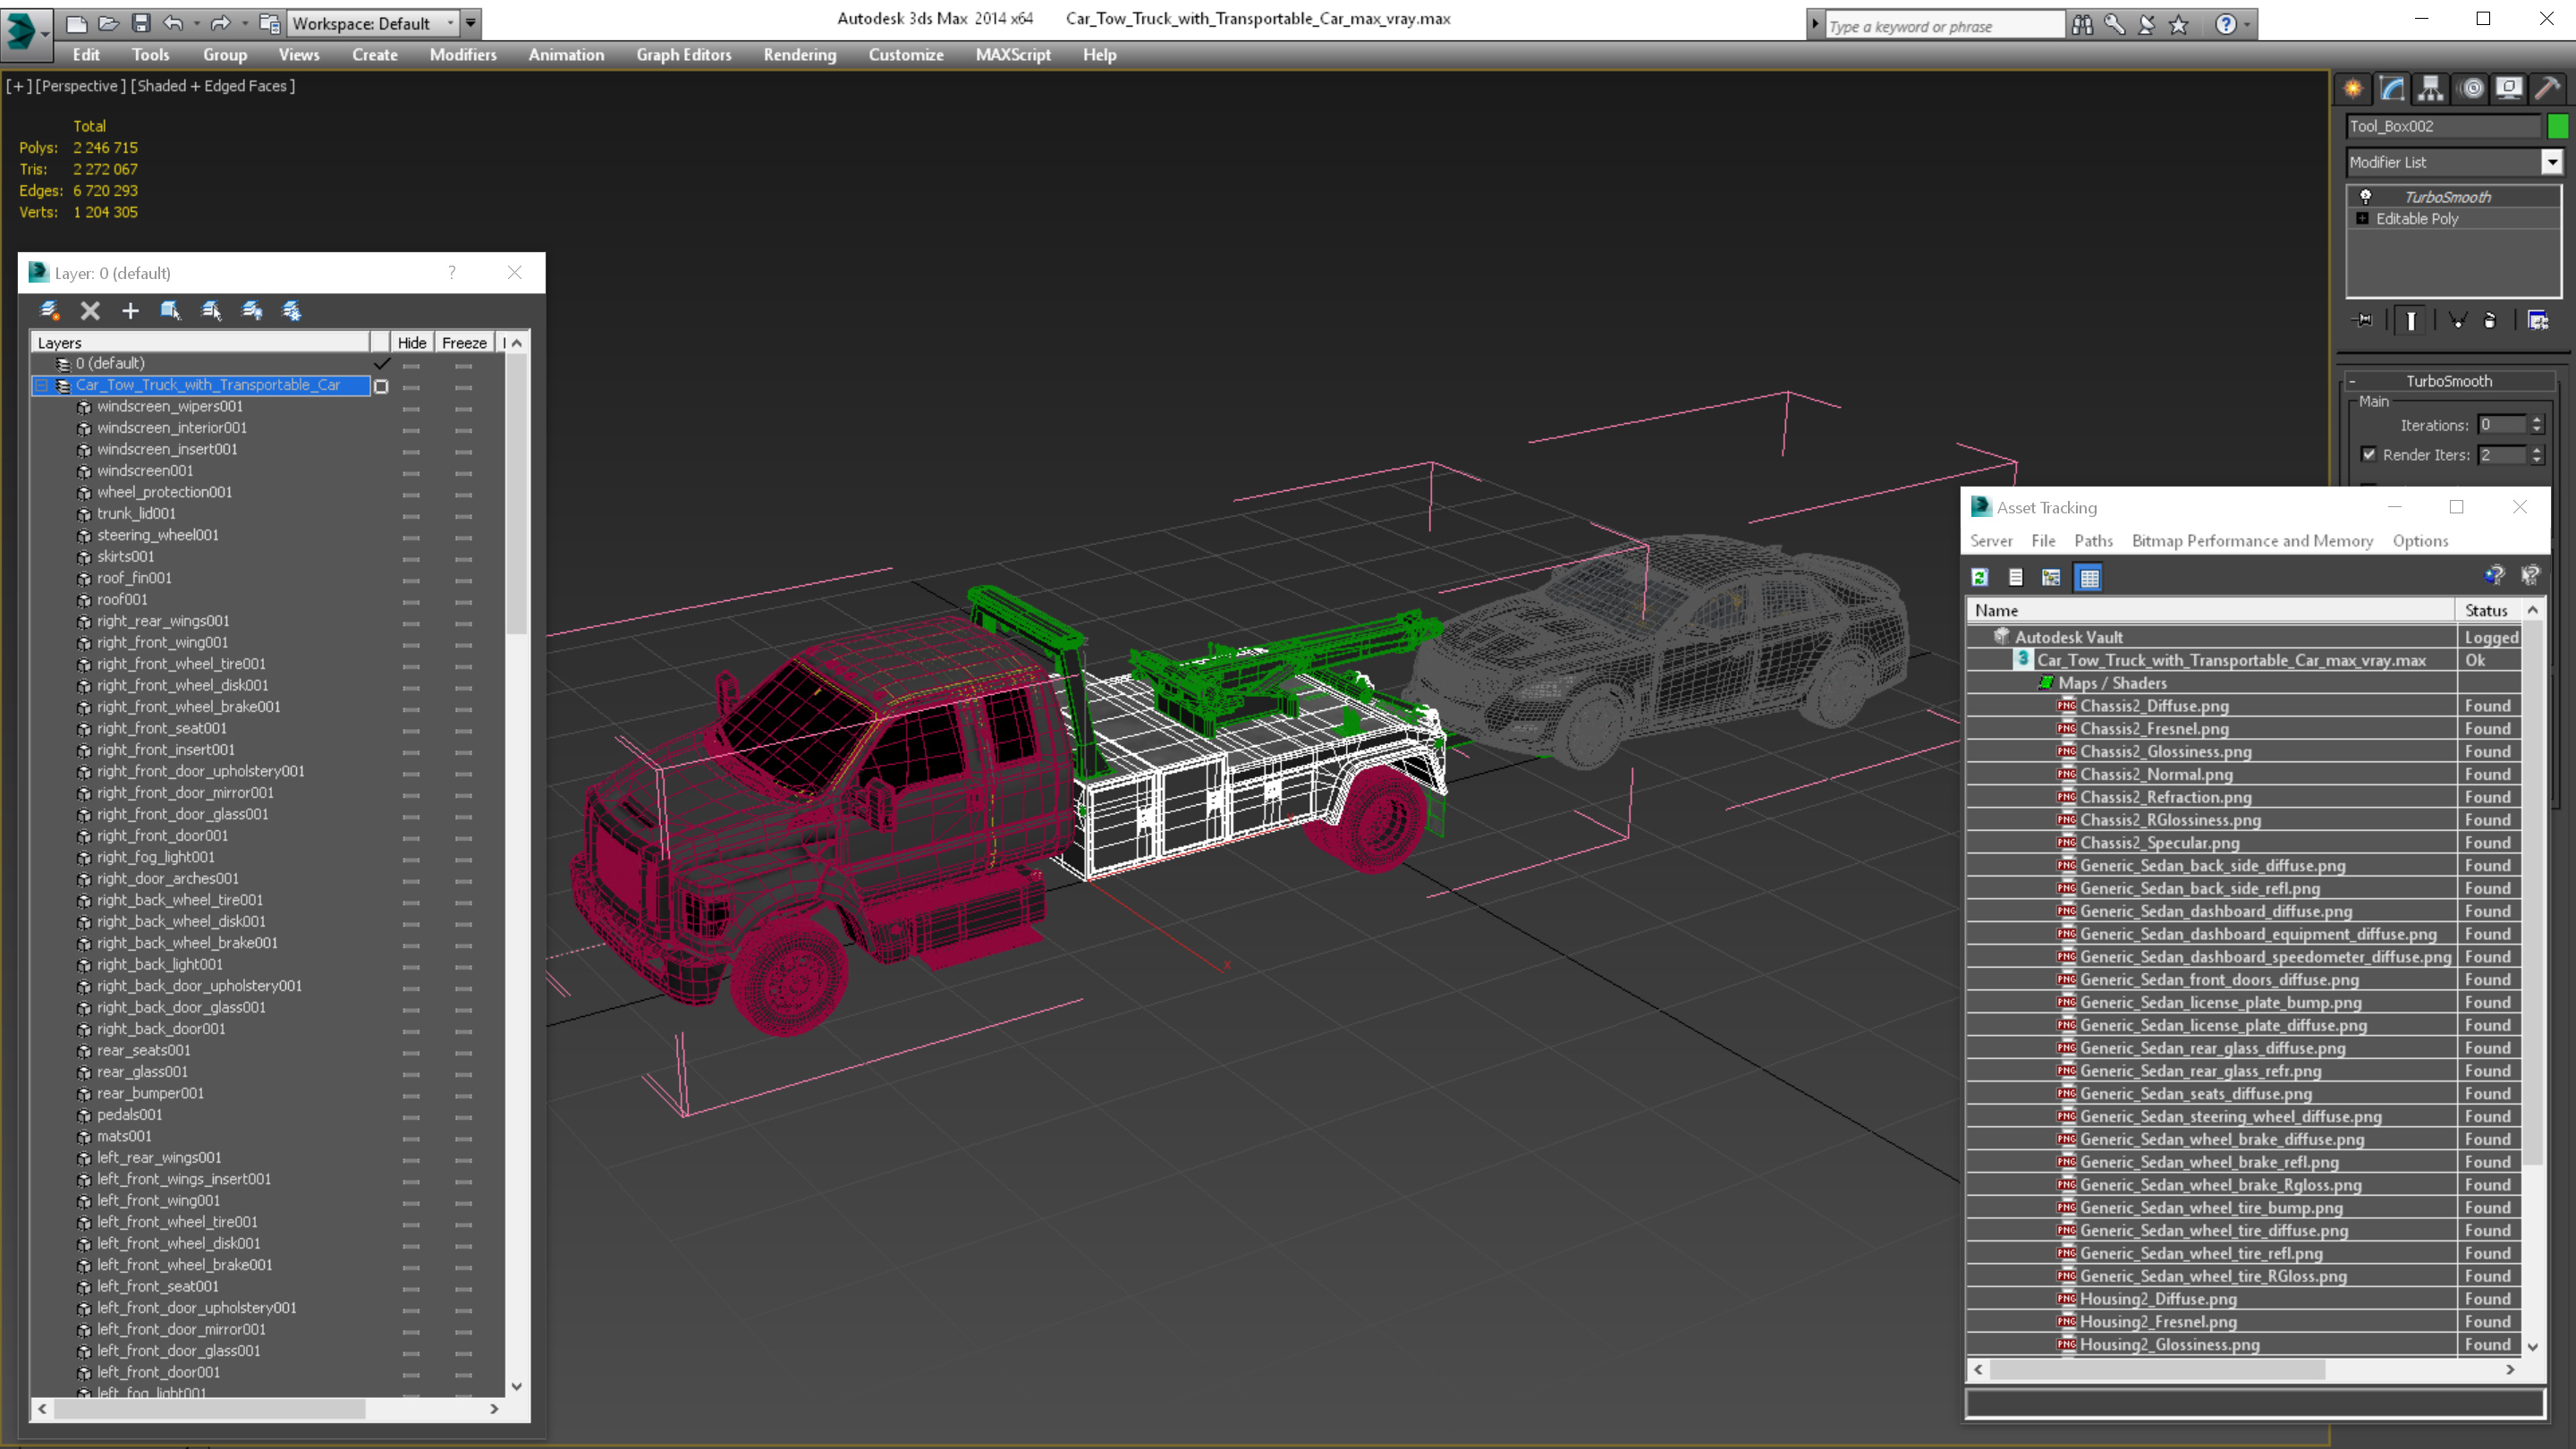Screen dimensions: 2576x1449
Task: Make 0 (default) the current layer
Action: coord(381,363)
